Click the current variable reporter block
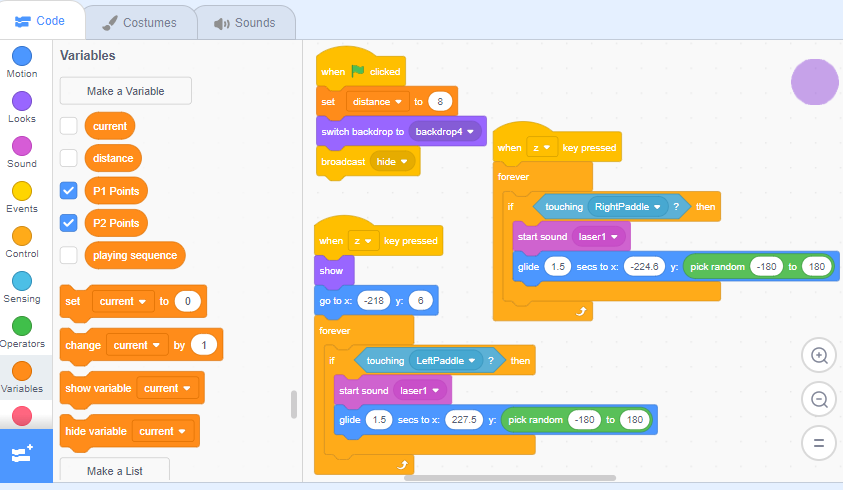The image size is (843, 490). (110, 126)
